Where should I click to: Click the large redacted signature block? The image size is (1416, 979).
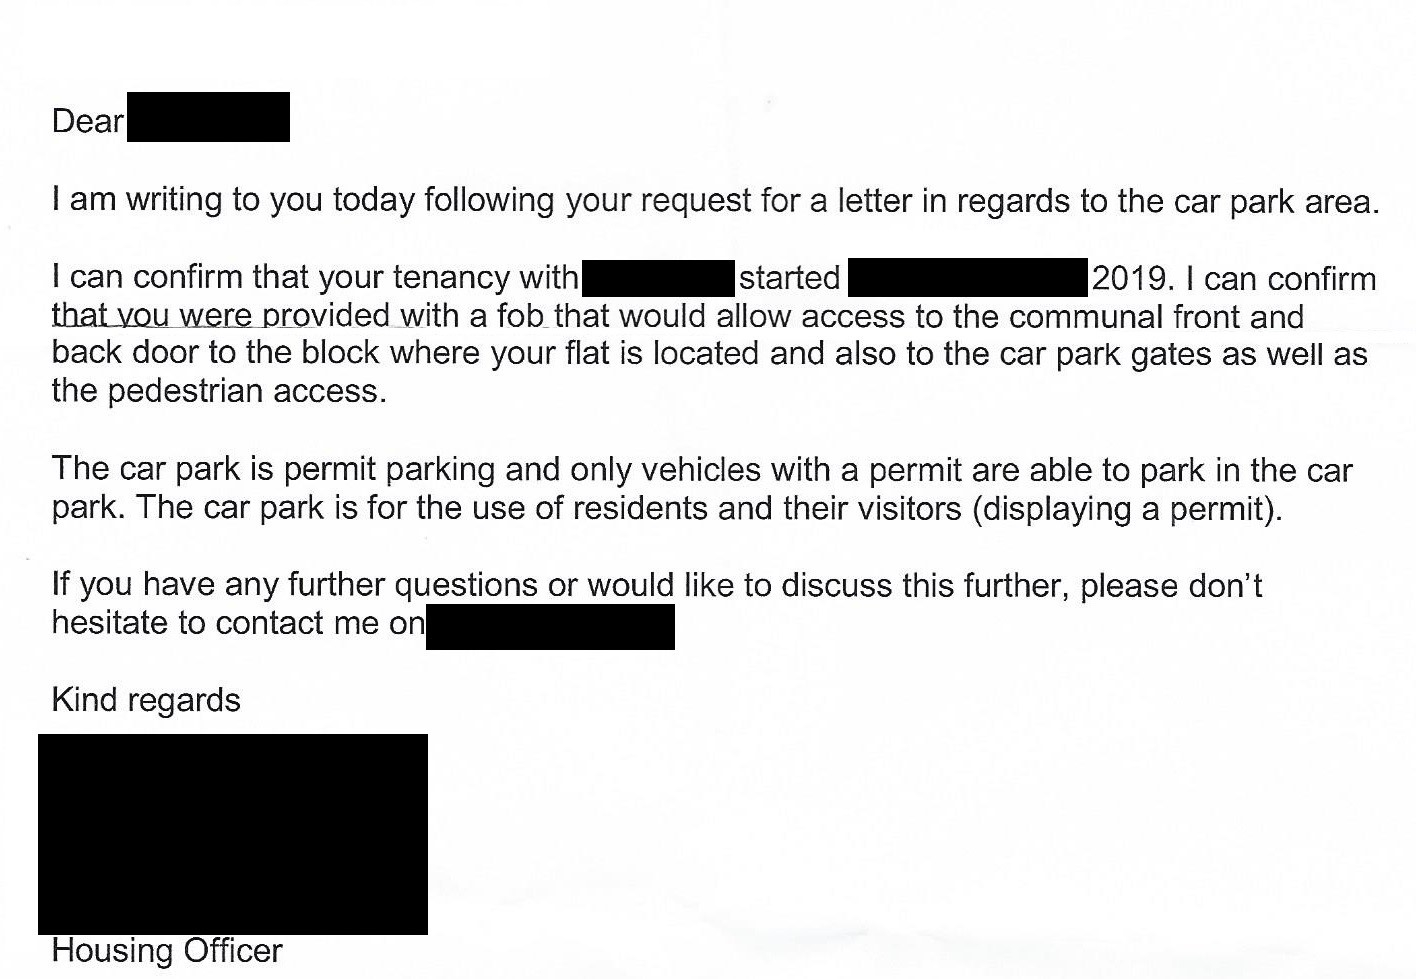(x=233, y=834)
